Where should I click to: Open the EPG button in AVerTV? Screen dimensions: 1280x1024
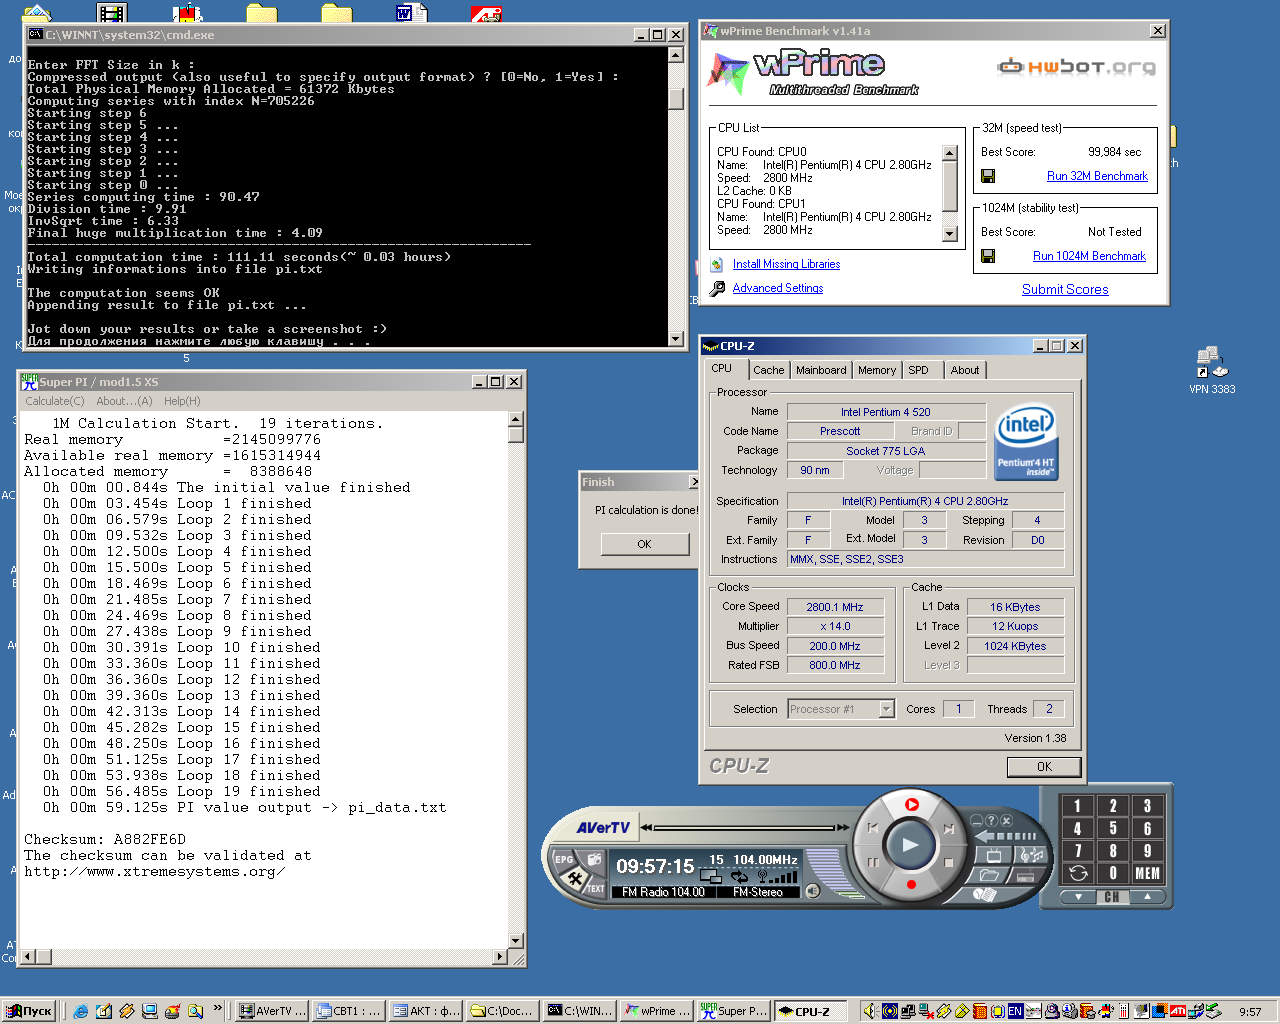pyautogui.click(x=564, y=860)
